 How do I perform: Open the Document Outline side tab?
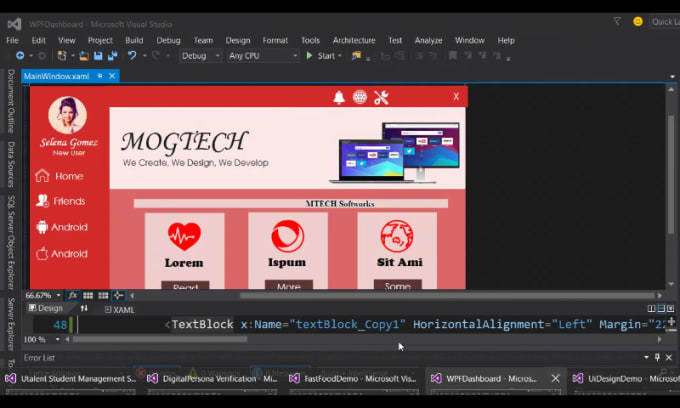pos(11,101)
